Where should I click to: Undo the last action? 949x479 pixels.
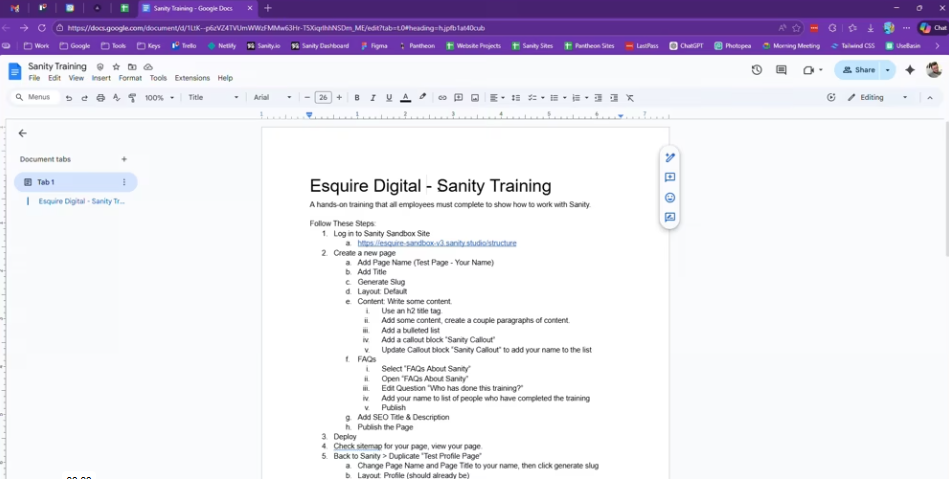point(69,97)
